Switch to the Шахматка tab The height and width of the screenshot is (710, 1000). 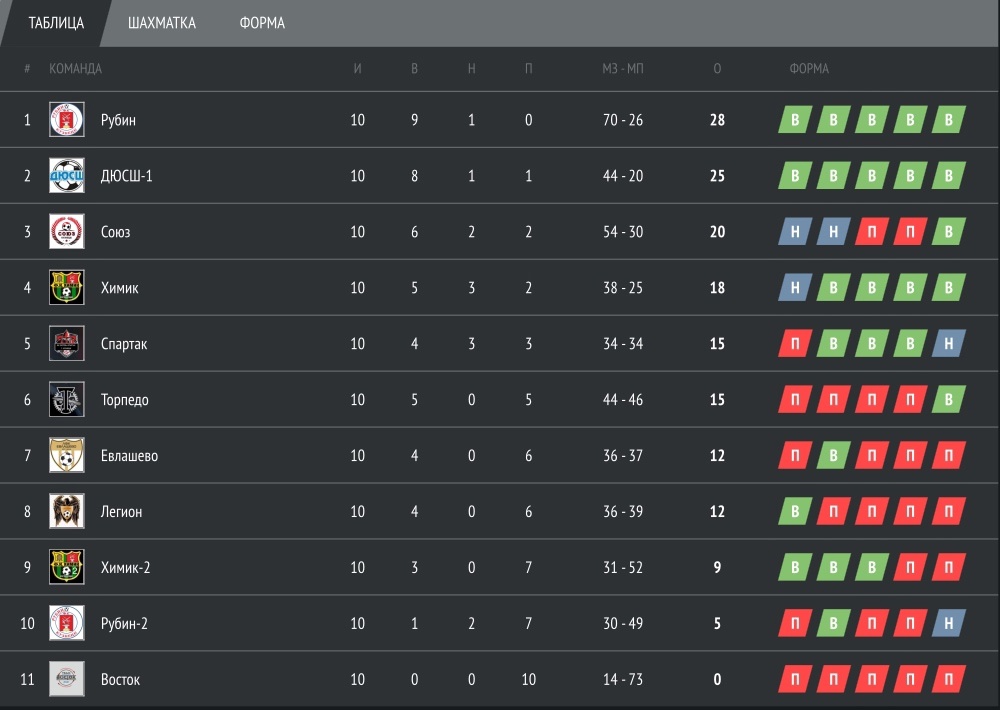click(x=162, y=23)
